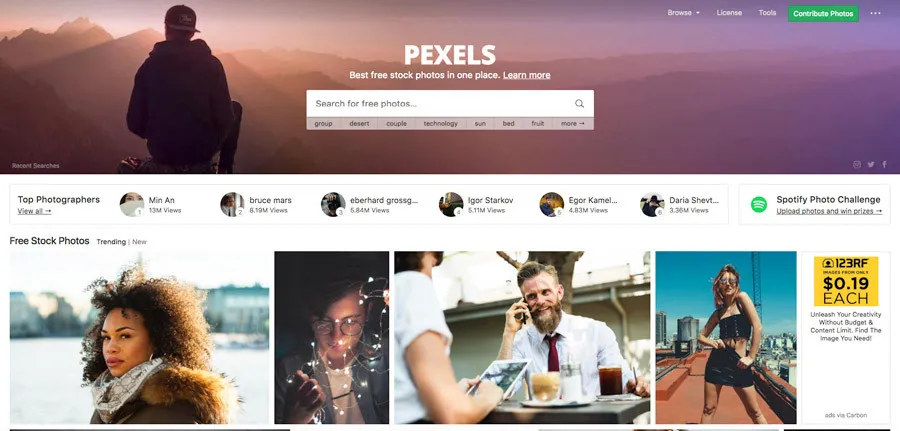
Task: Open View all top photographers link
Action: 34,211
